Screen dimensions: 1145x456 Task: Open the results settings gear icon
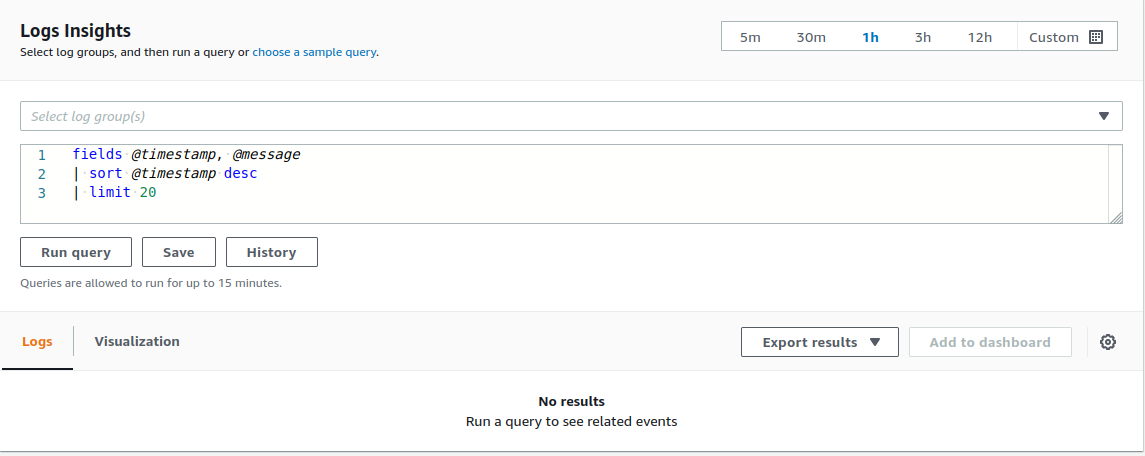(x=1108, y=342)
